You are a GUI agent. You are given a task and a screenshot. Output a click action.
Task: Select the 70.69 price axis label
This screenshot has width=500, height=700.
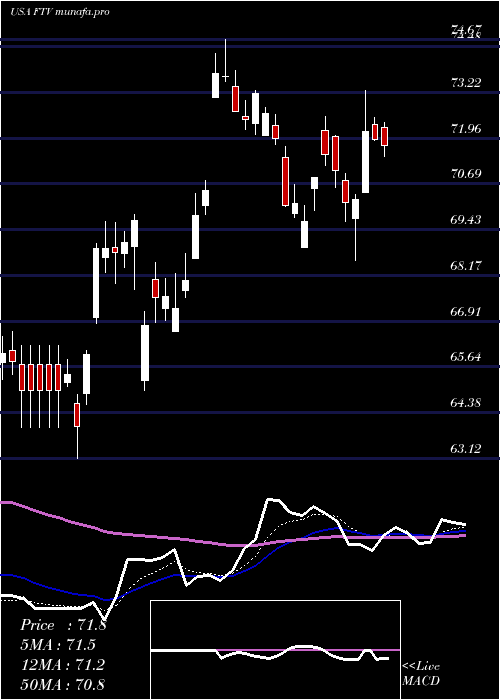click(467, 174)
